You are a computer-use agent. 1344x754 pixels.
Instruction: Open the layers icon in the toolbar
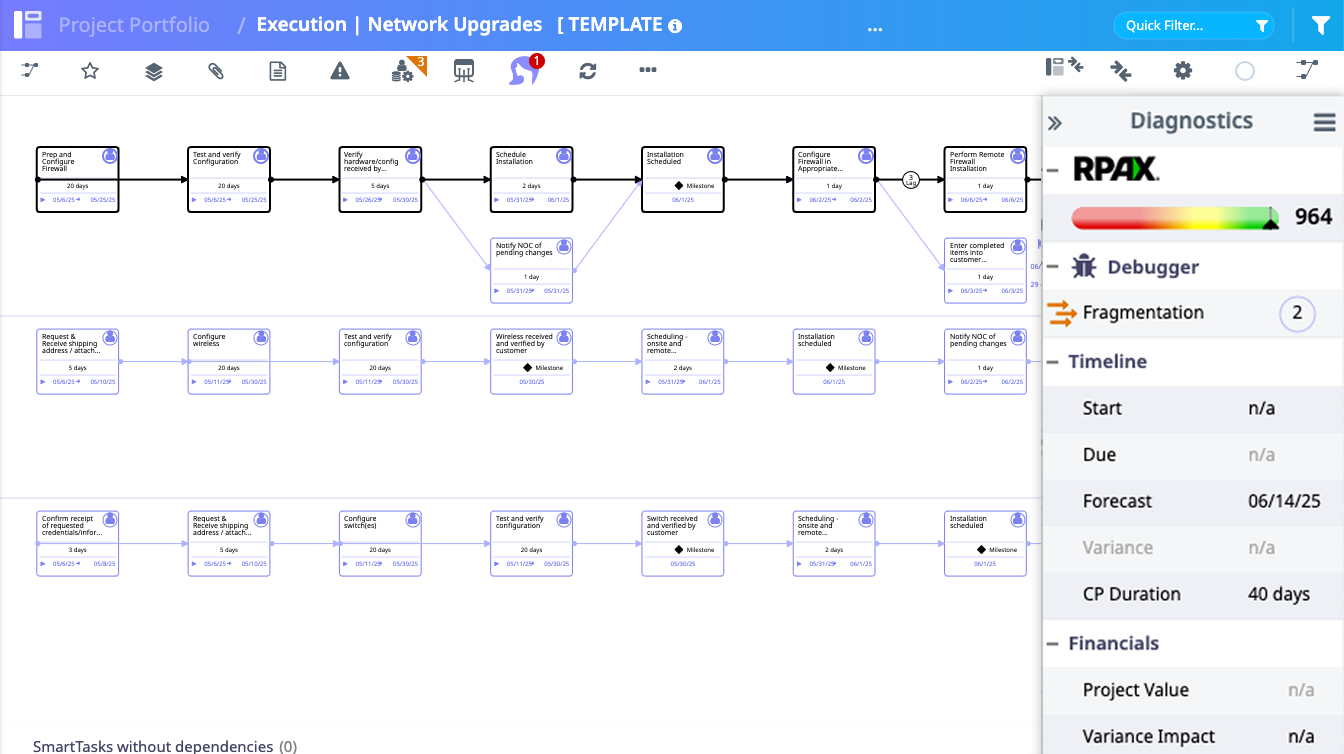[153, 70]
